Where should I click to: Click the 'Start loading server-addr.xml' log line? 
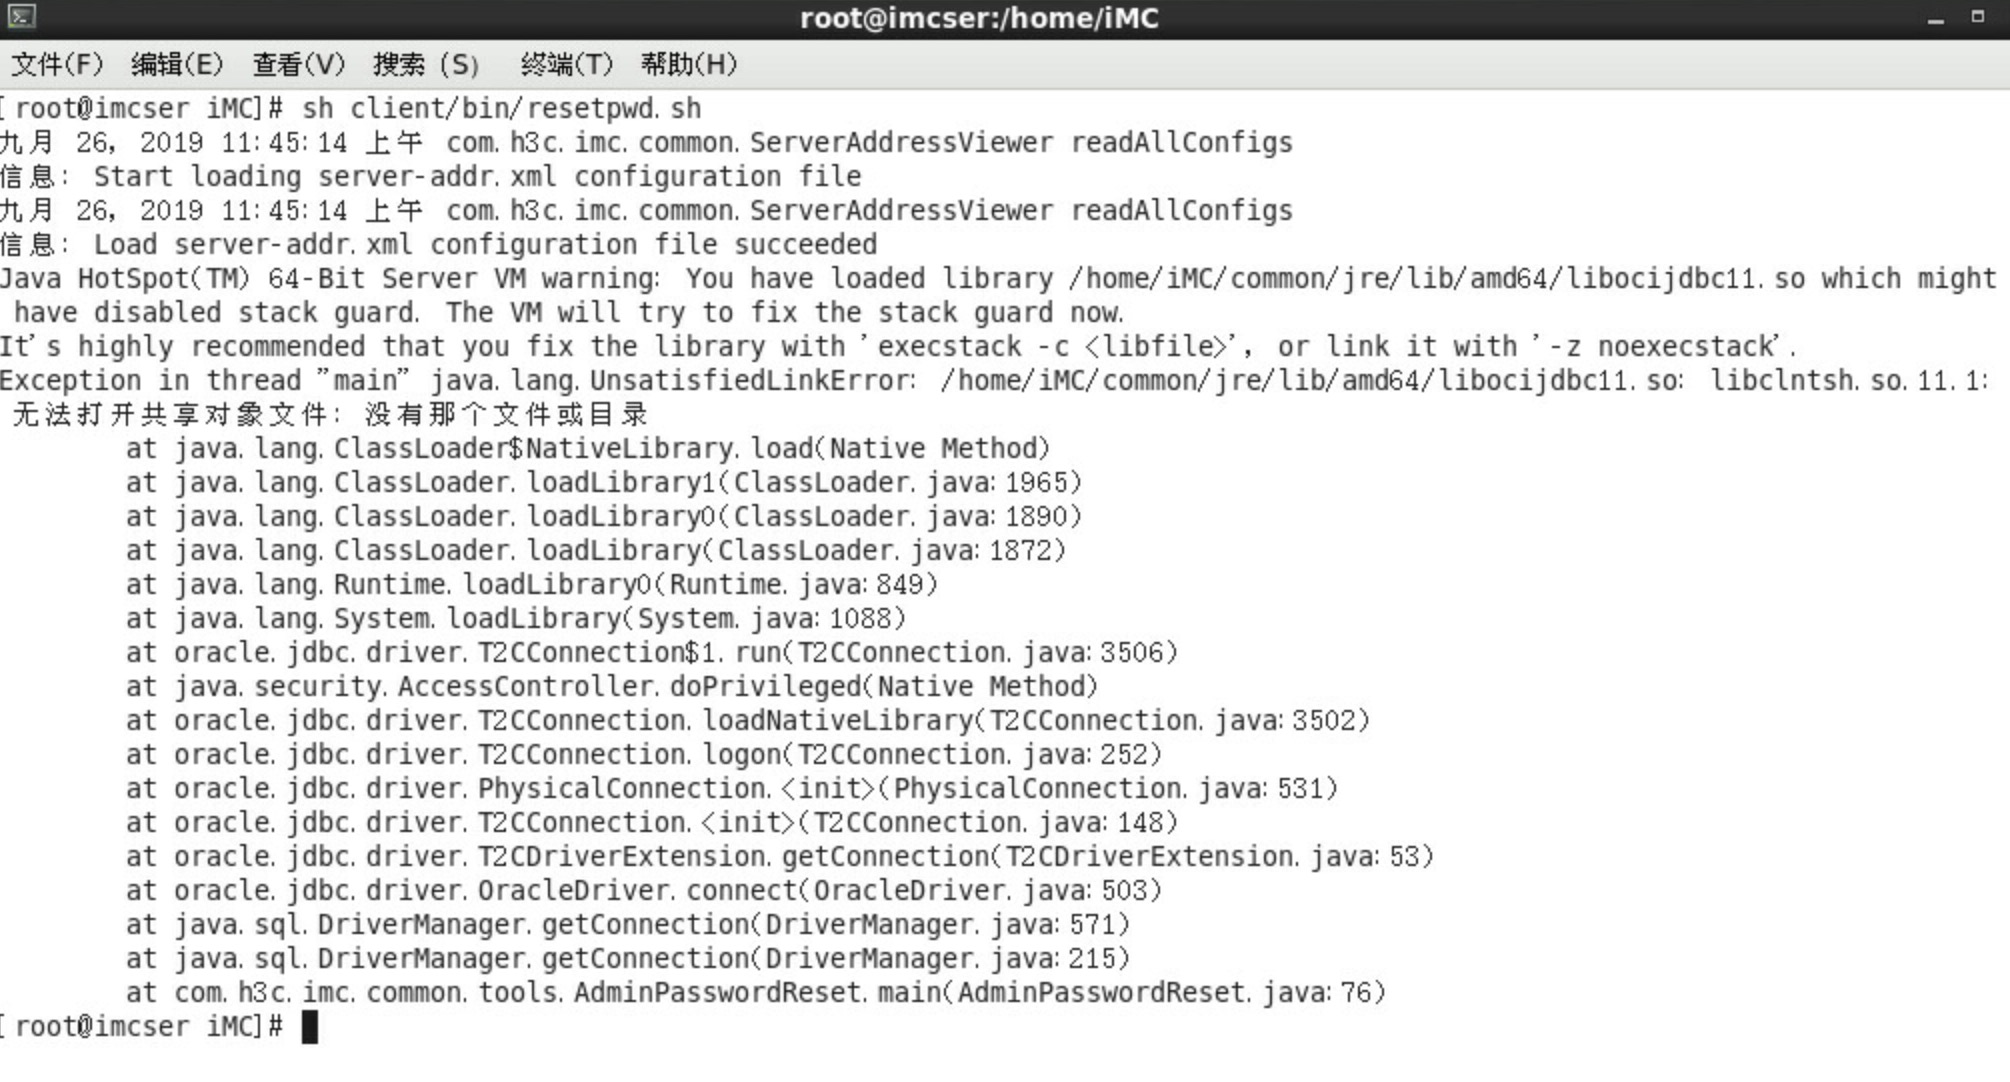(x=477, y=177)
